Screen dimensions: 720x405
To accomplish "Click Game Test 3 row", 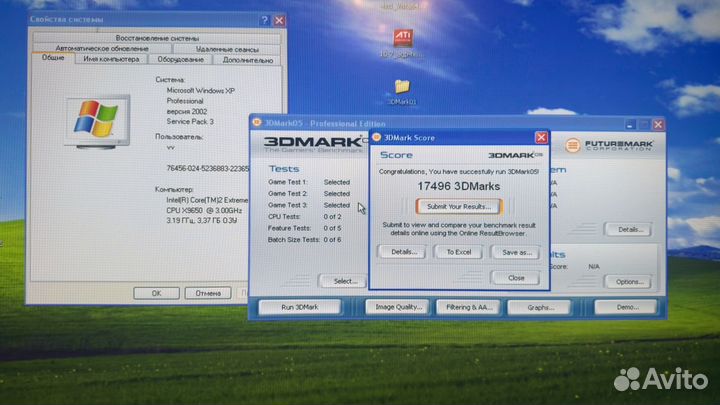I will coord(309,205).
